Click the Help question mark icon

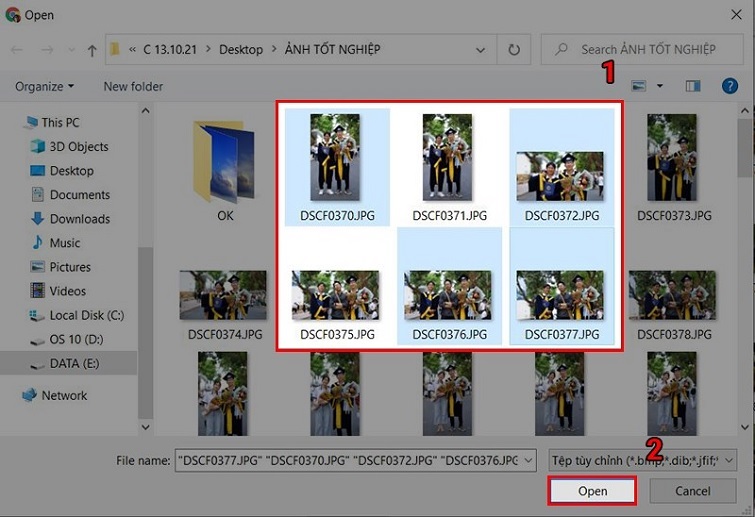click(x=730, y=86)
